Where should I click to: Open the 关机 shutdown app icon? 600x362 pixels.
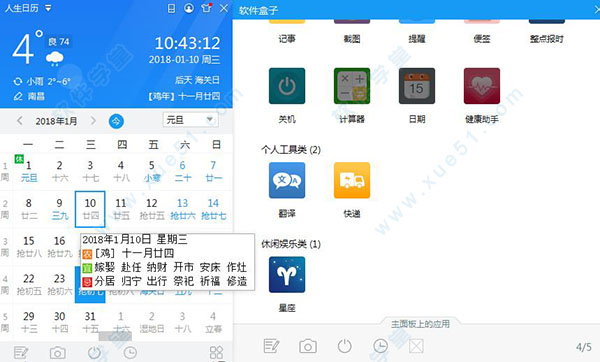287,86
